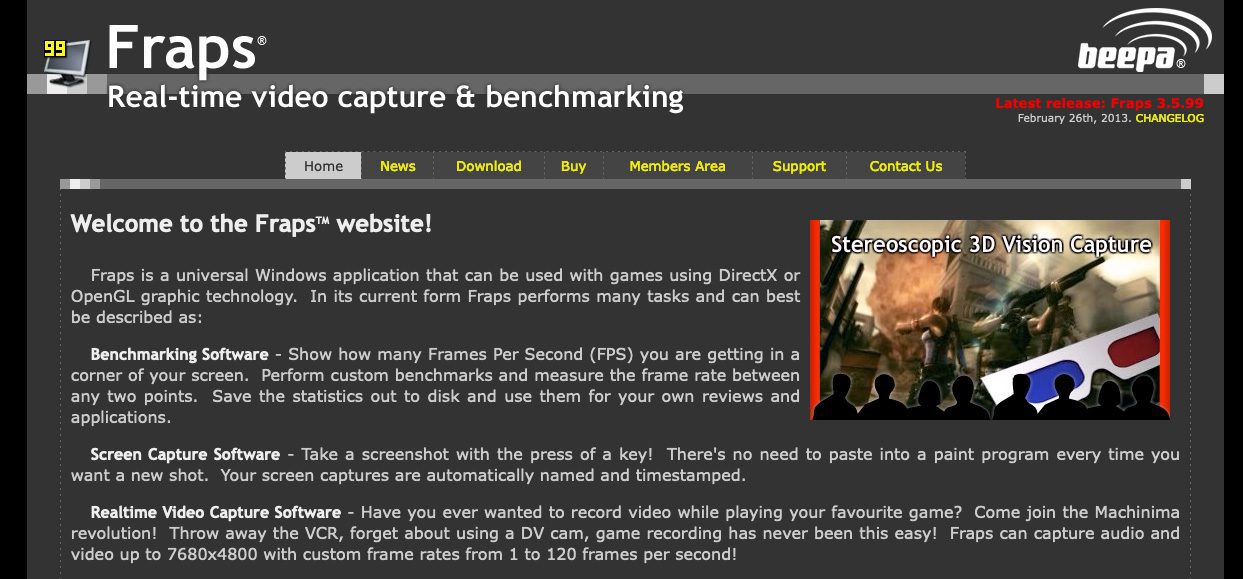Click the Screen Capture Software bold heading
The width and height of the screenshot is (1243, 579).
point(185,454)
